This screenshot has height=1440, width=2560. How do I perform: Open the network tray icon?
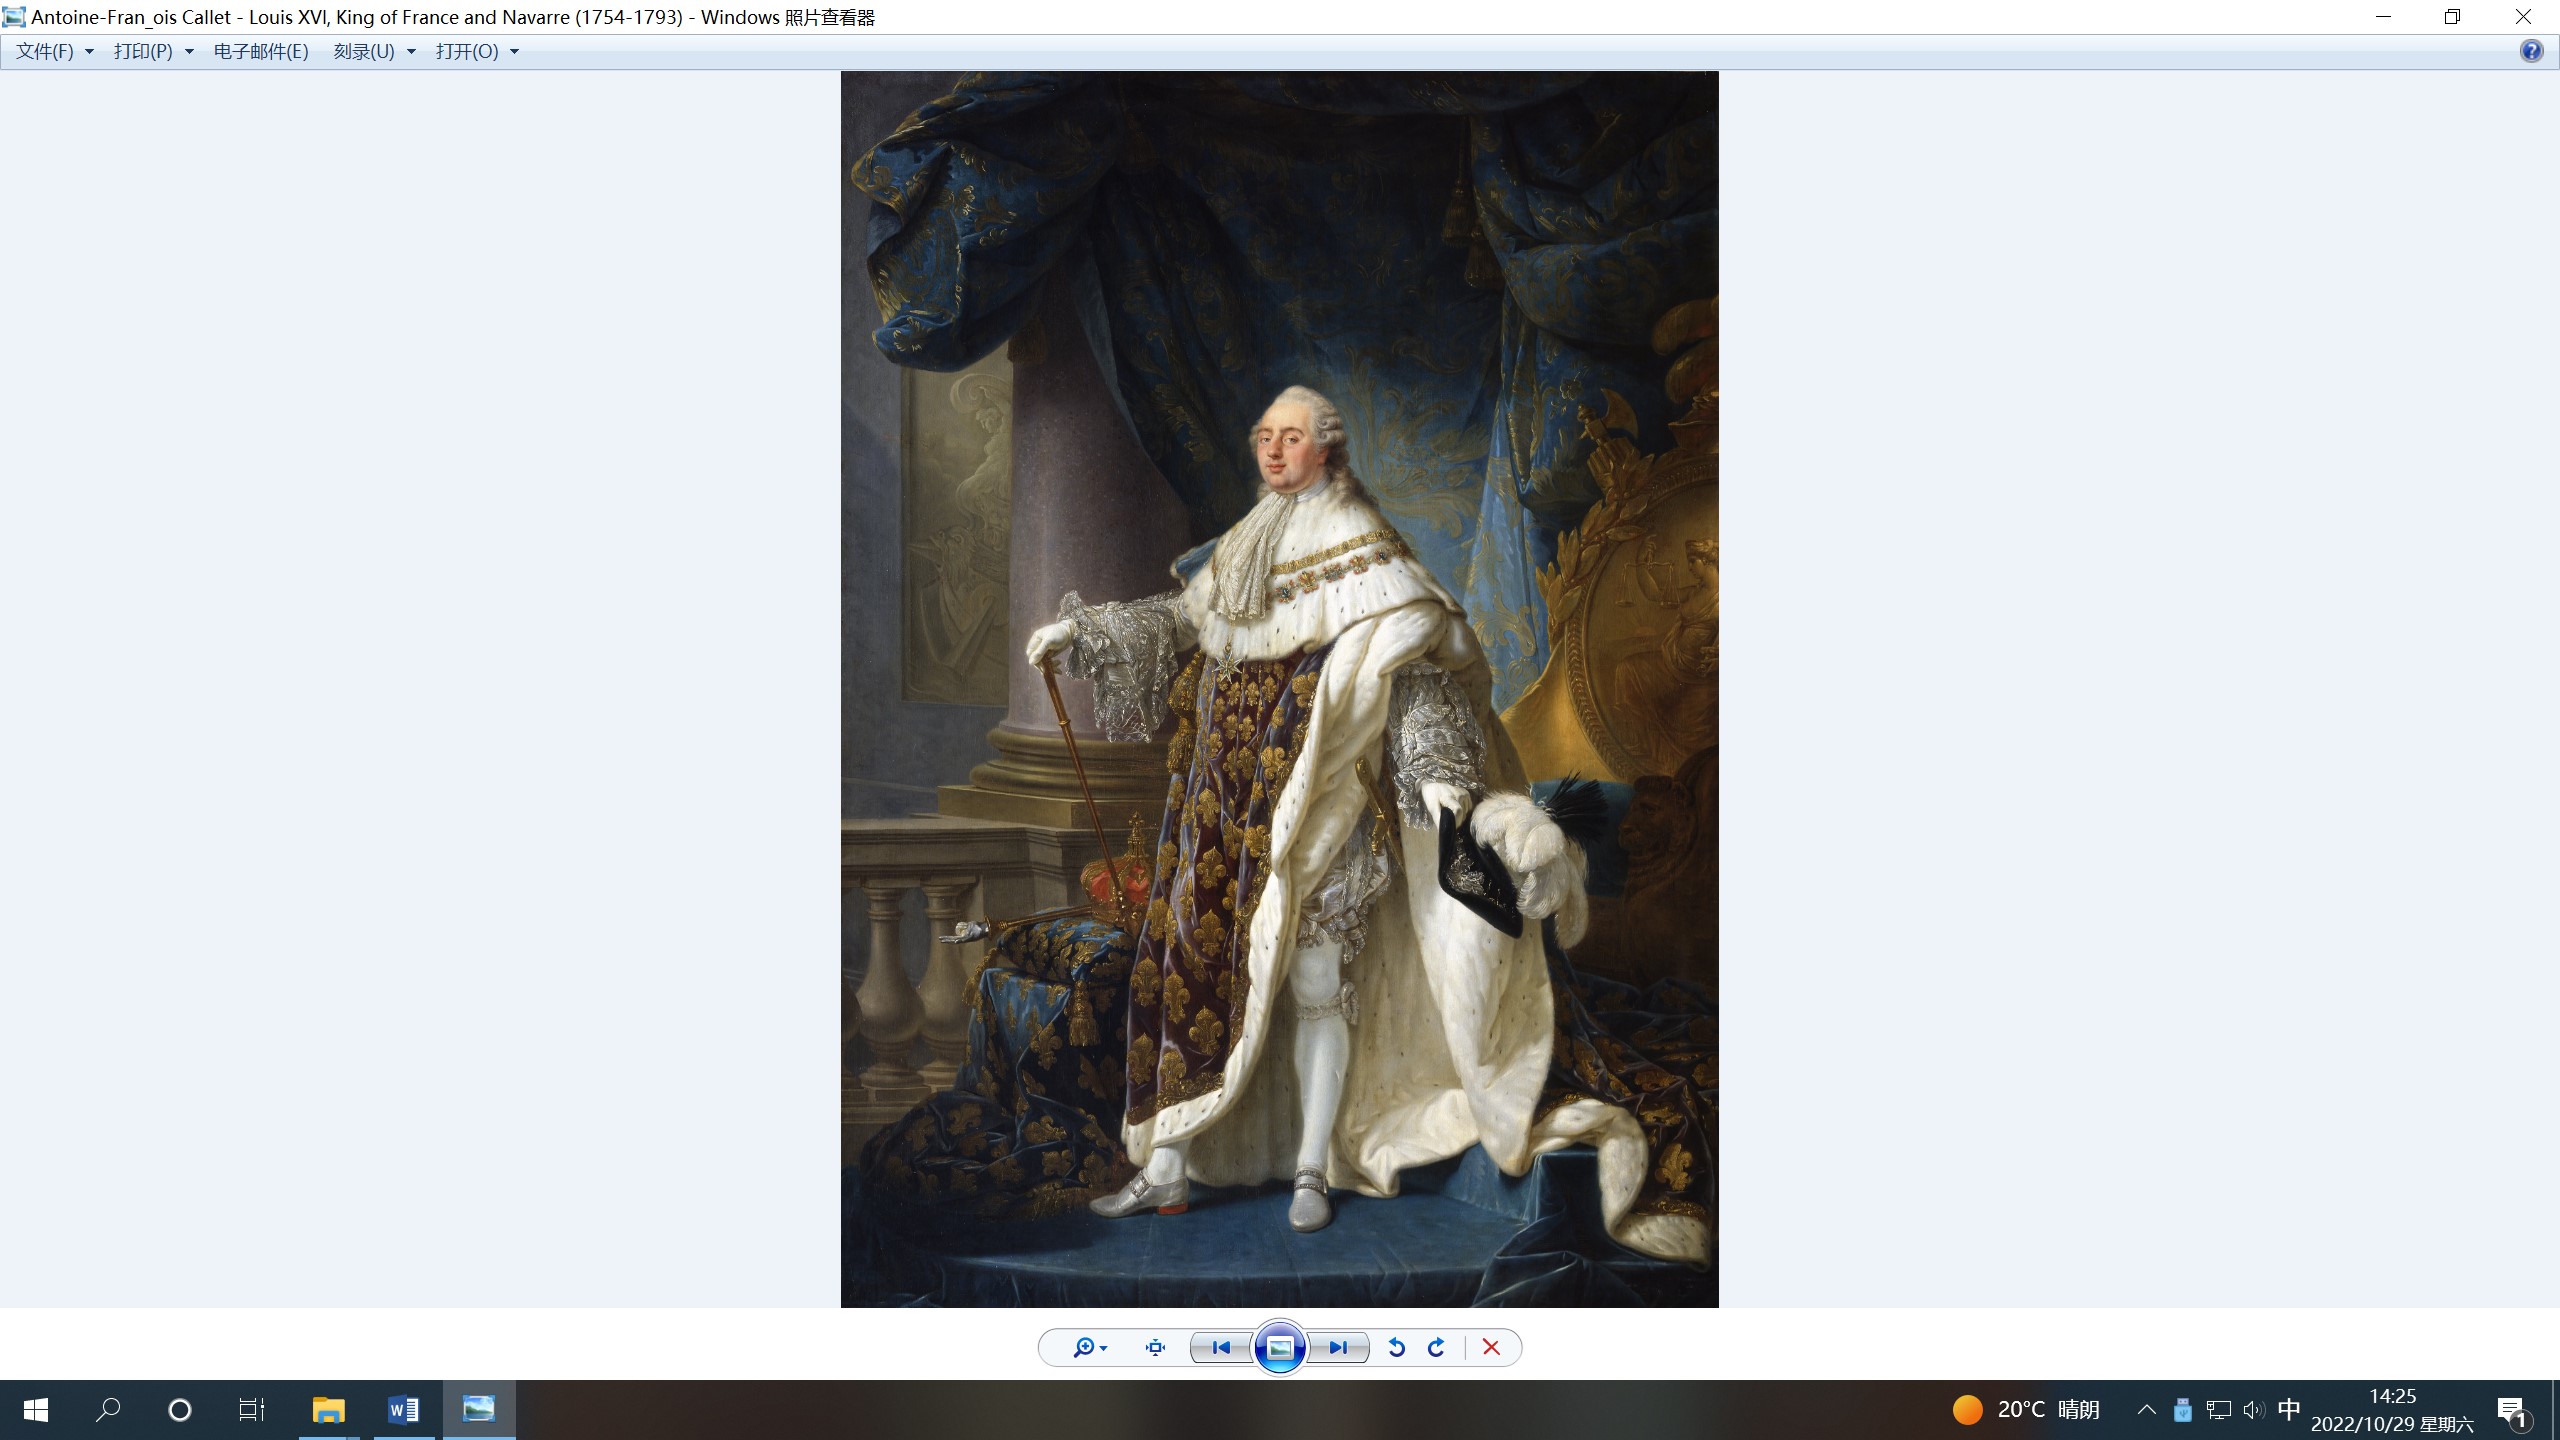2219,1410
